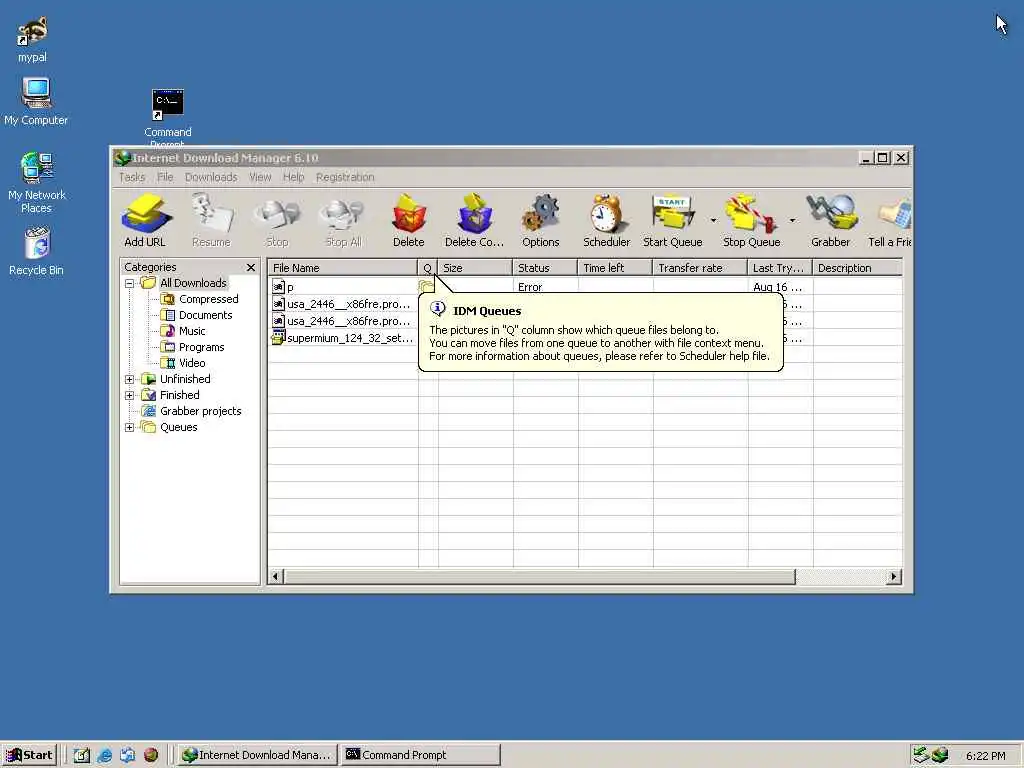Click the Start button
Screen dimensions: 1024x768
30,755
